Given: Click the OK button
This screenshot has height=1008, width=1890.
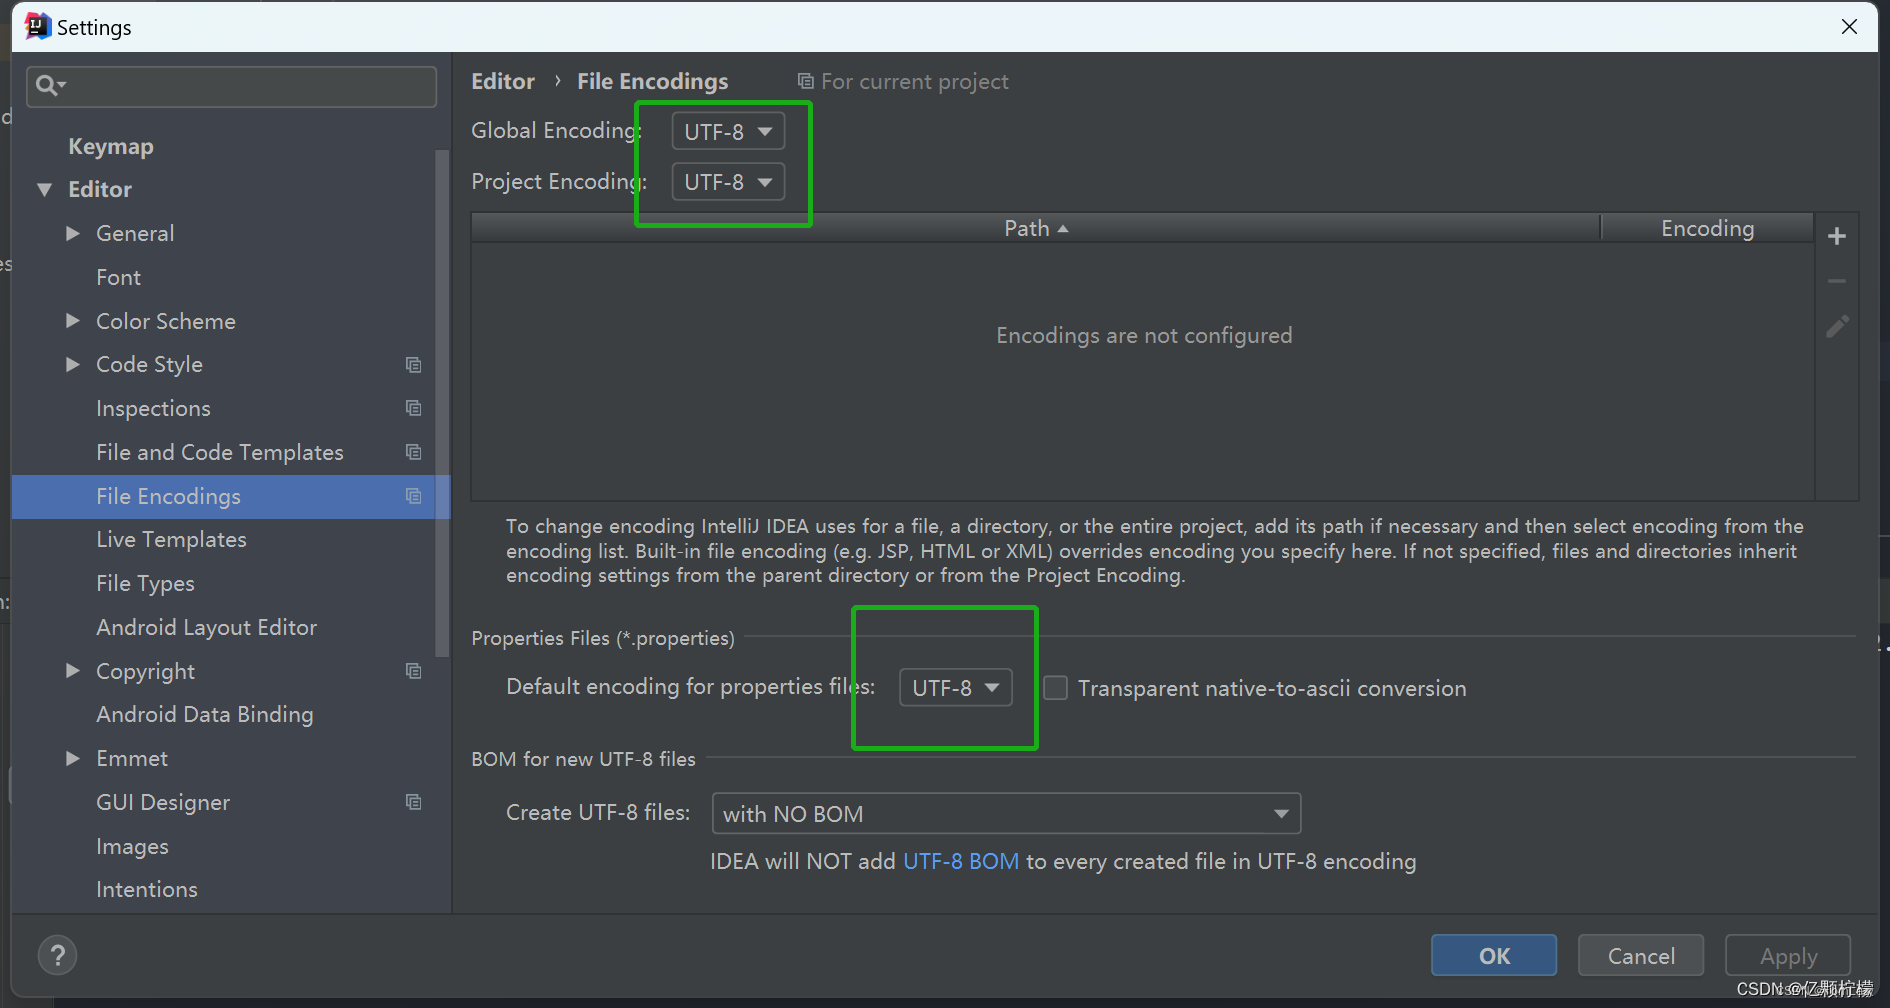Looking at the screenshot, I should (1494, 955).
